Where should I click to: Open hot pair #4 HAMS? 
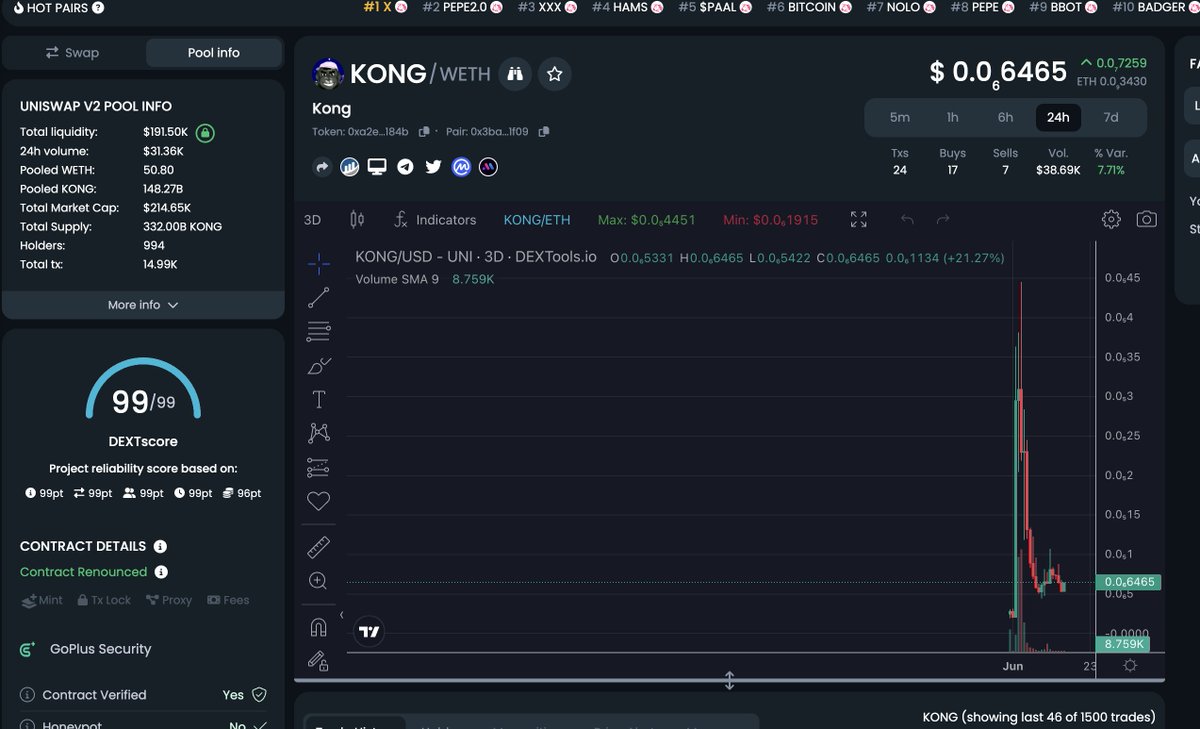pyautogui.click(x=628, y=7)
